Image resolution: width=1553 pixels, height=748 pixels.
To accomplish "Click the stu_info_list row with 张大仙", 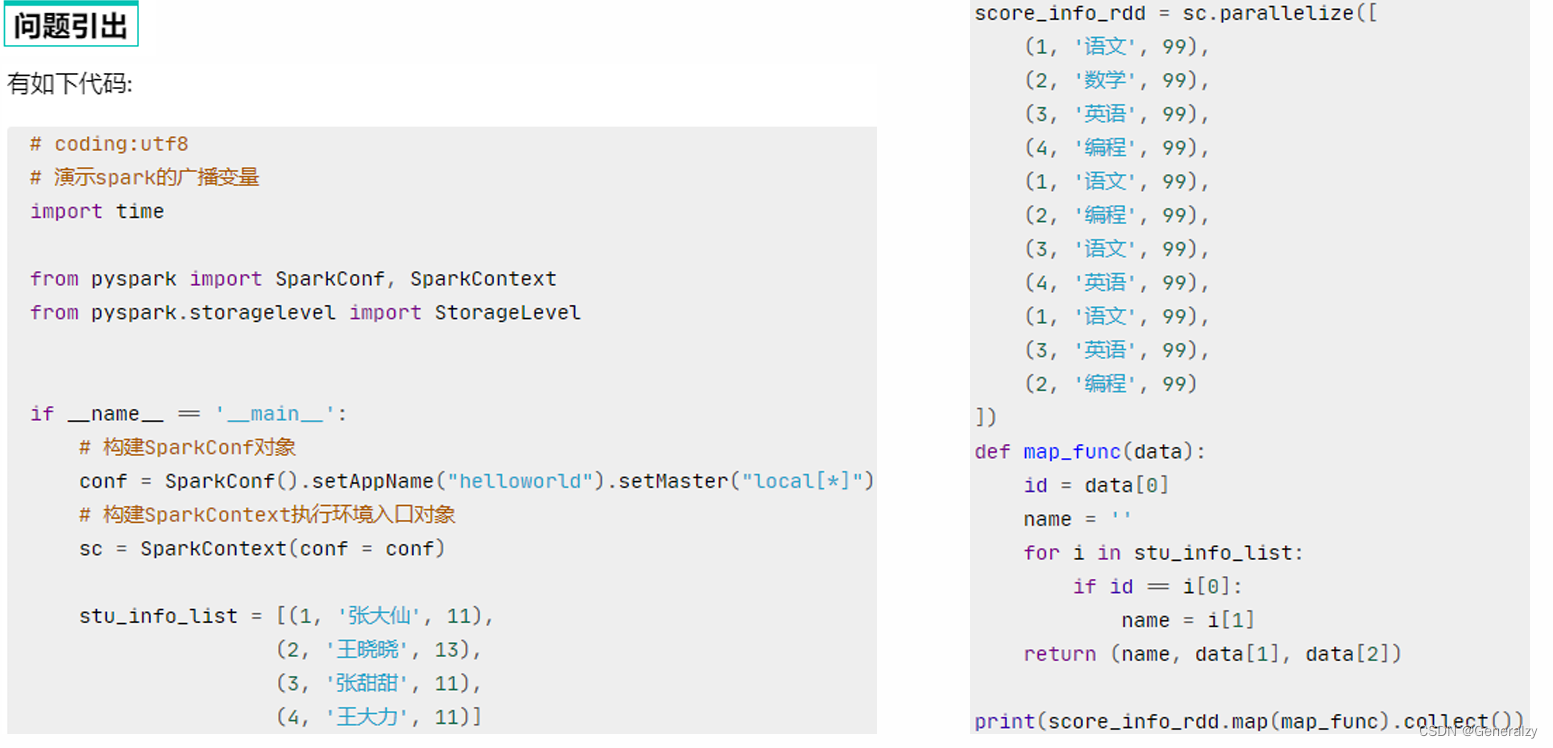I will (x=287, y=616).
